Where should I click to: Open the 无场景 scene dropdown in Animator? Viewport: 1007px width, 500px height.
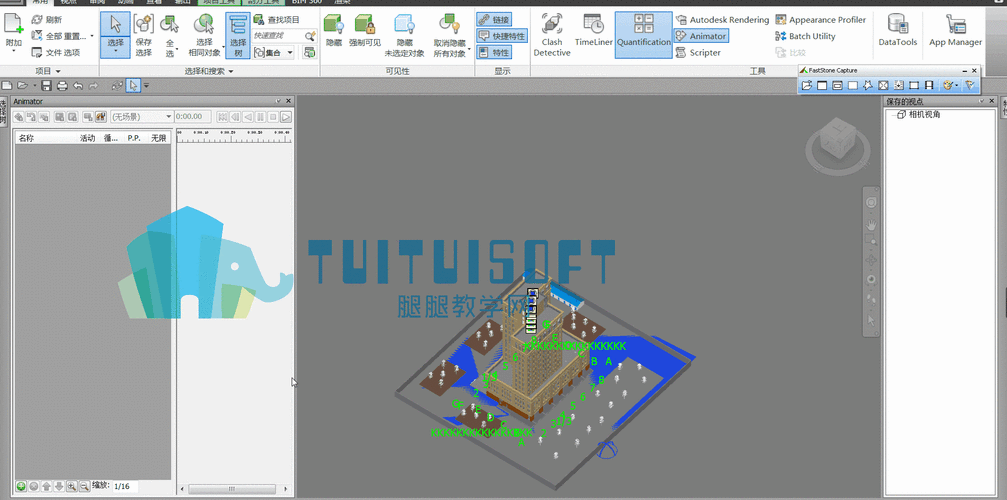tap(141, 117)
